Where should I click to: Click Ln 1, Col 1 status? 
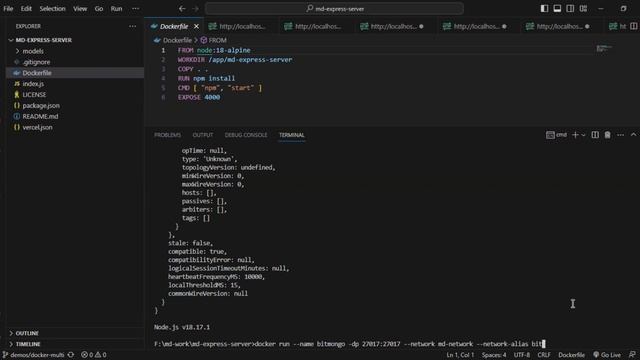click(x=460, y=355)
